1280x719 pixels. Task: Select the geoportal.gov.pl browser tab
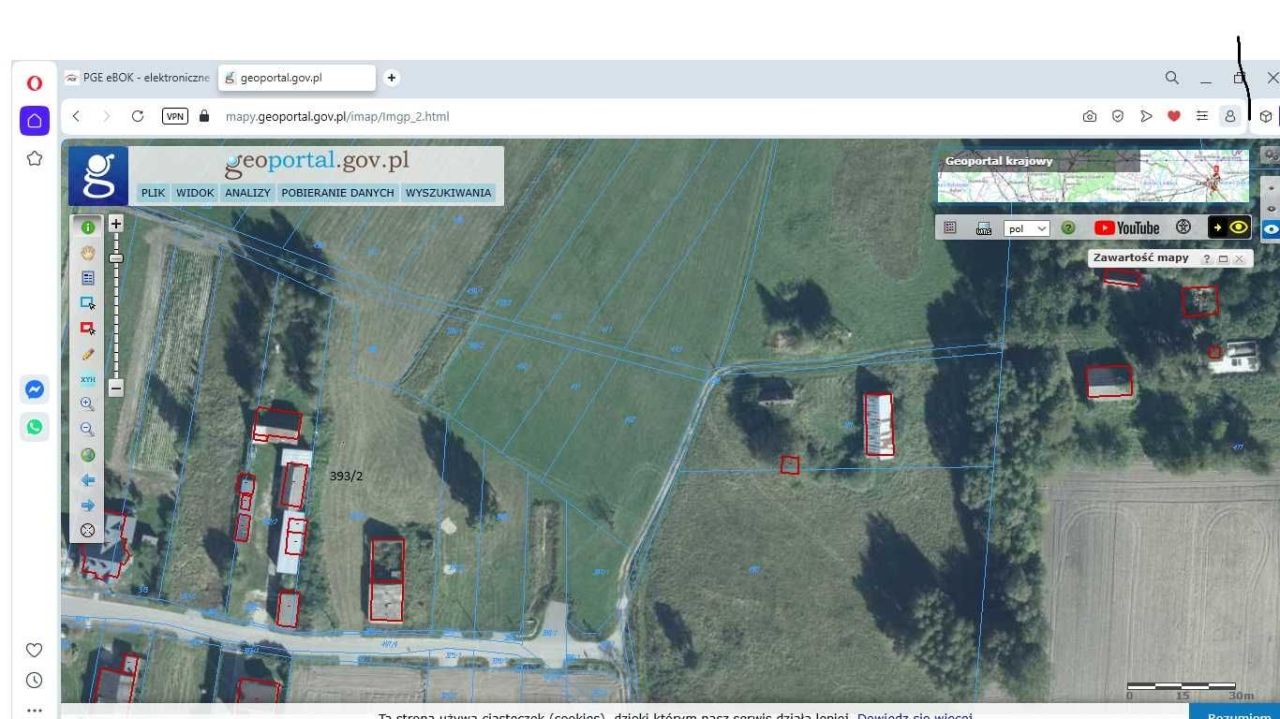296,79
